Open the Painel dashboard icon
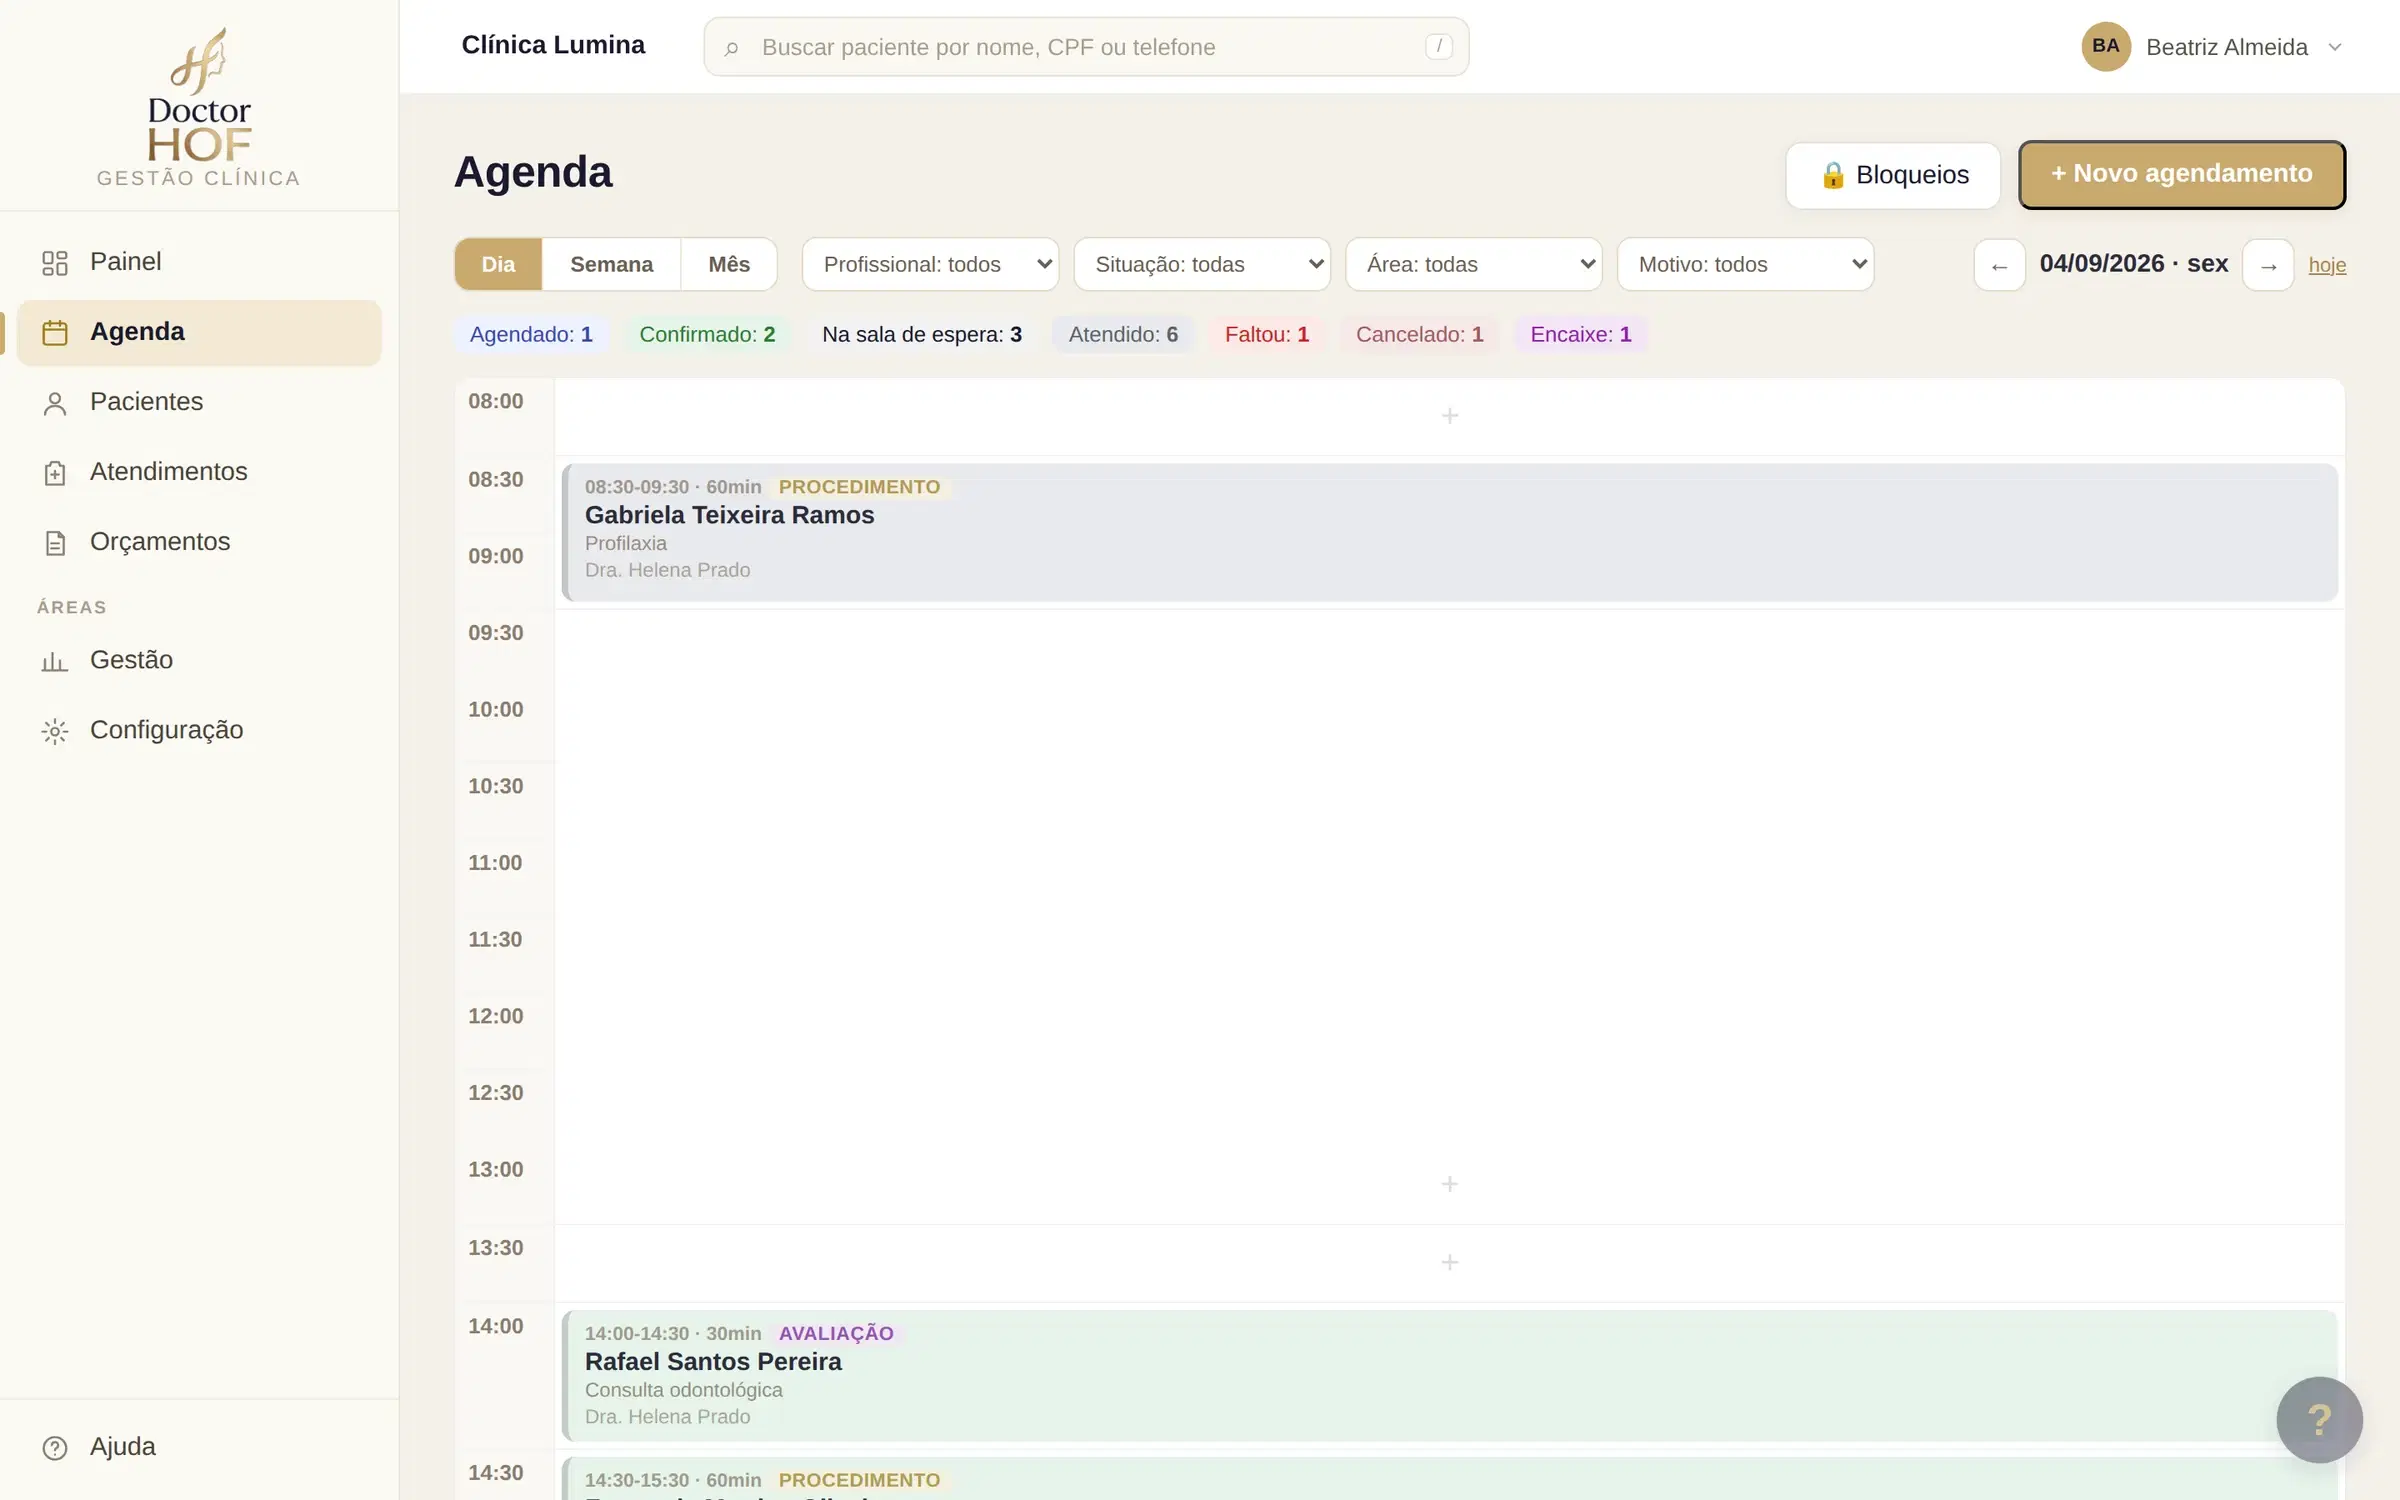This screenshot has height=1500, width=2400. [x=55, y=263]
